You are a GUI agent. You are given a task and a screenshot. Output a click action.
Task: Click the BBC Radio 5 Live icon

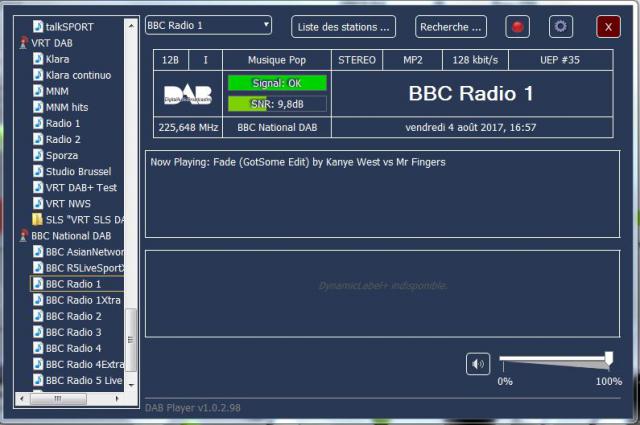pyautogui.click(x=38, y=380)
